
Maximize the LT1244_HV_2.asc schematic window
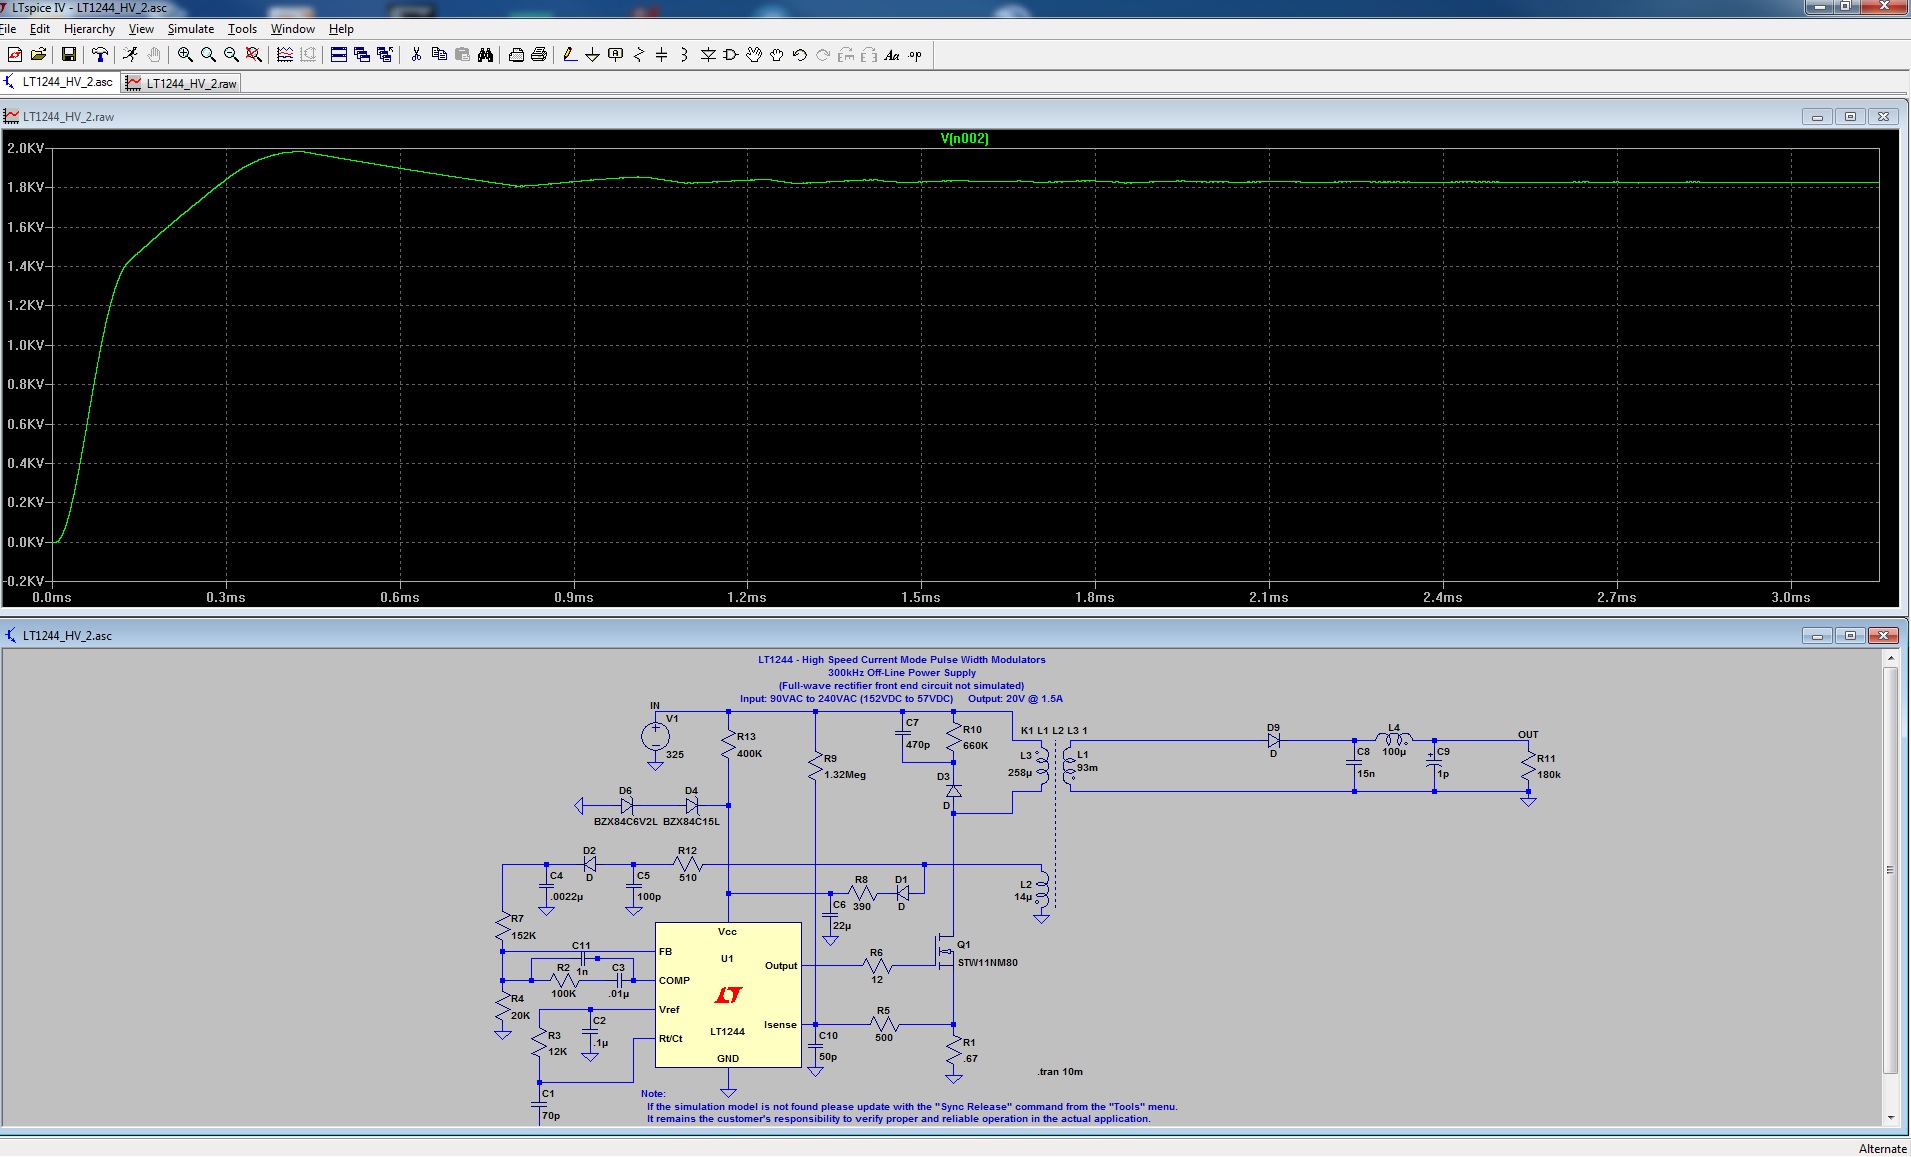[x=1850, y=635]
